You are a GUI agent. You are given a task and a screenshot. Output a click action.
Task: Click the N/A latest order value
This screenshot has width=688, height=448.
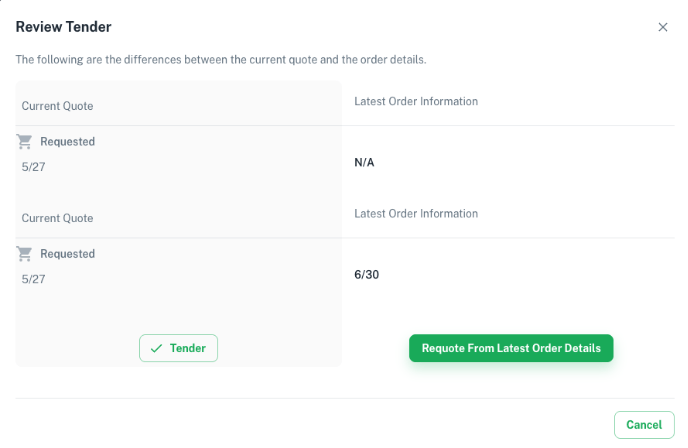click(364, 162)
